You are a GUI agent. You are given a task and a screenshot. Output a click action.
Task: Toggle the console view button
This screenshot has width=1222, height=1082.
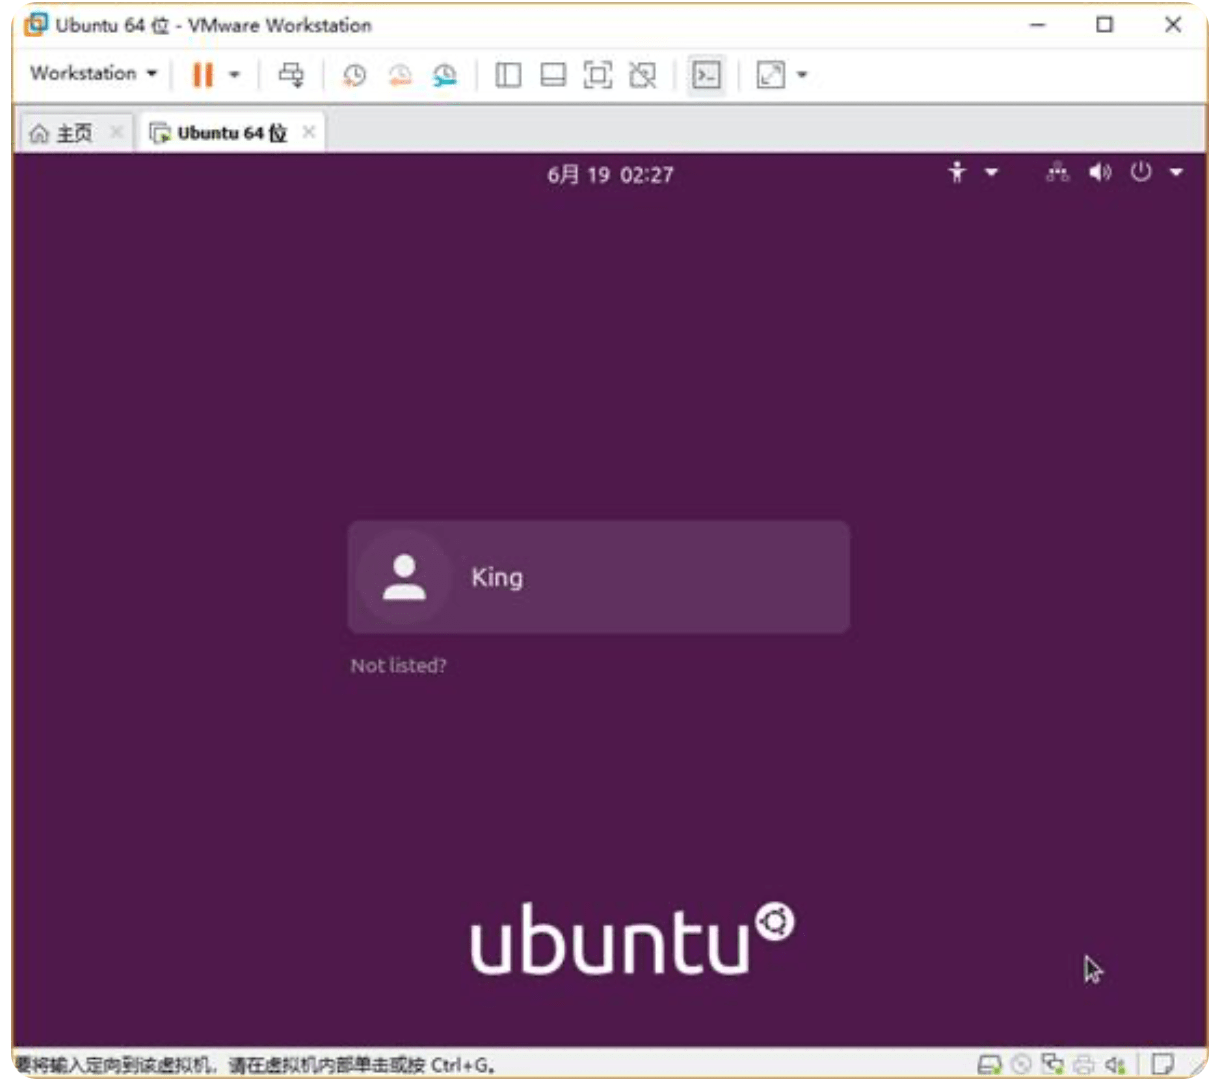[x=707, y=75]
